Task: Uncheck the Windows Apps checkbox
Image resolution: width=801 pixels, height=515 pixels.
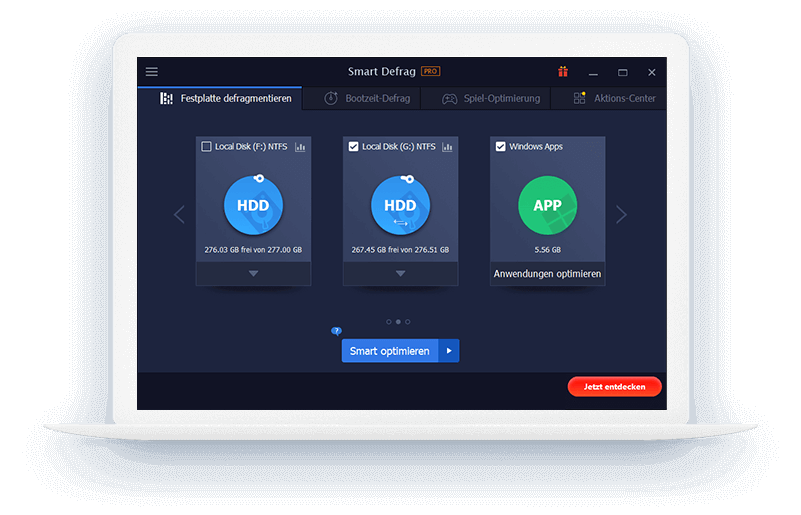Action: [501, 147]
